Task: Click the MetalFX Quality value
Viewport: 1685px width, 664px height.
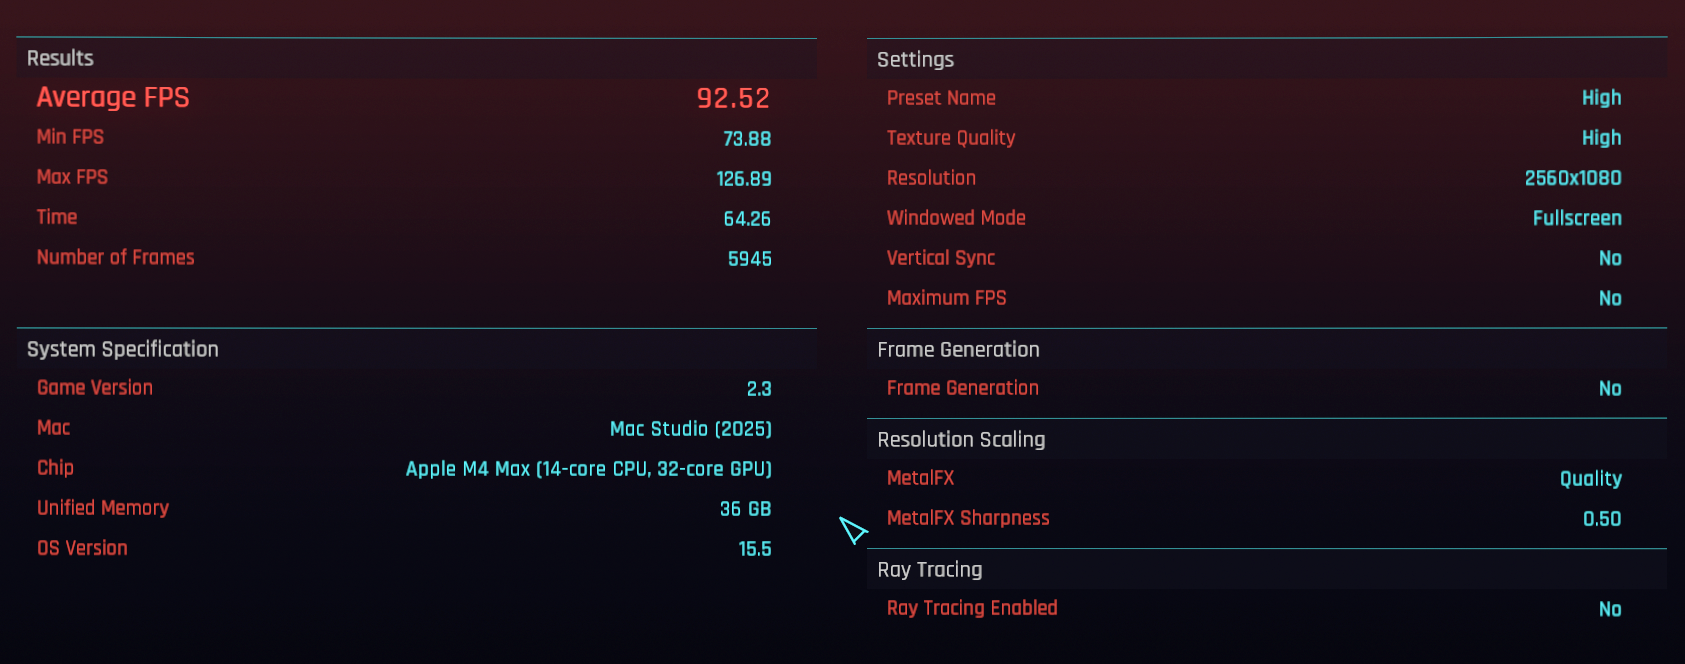Action: tap(1590, 479)
